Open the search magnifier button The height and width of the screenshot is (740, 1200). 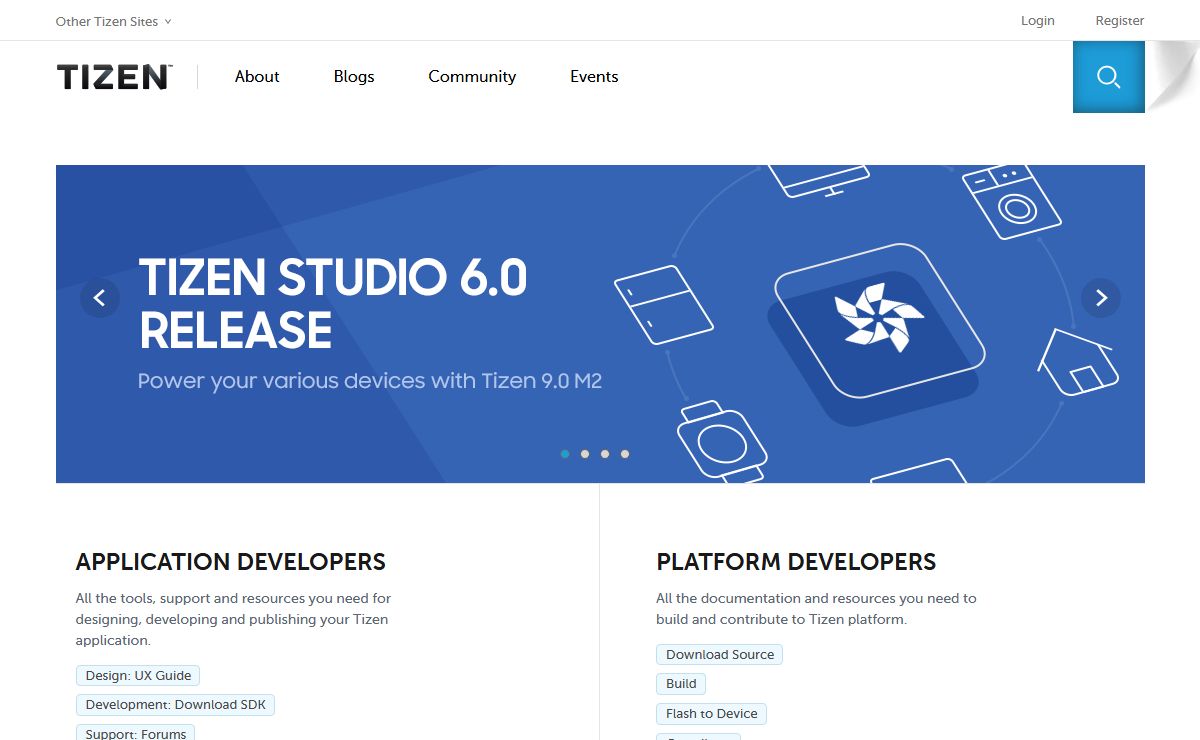click(1108, 77)
